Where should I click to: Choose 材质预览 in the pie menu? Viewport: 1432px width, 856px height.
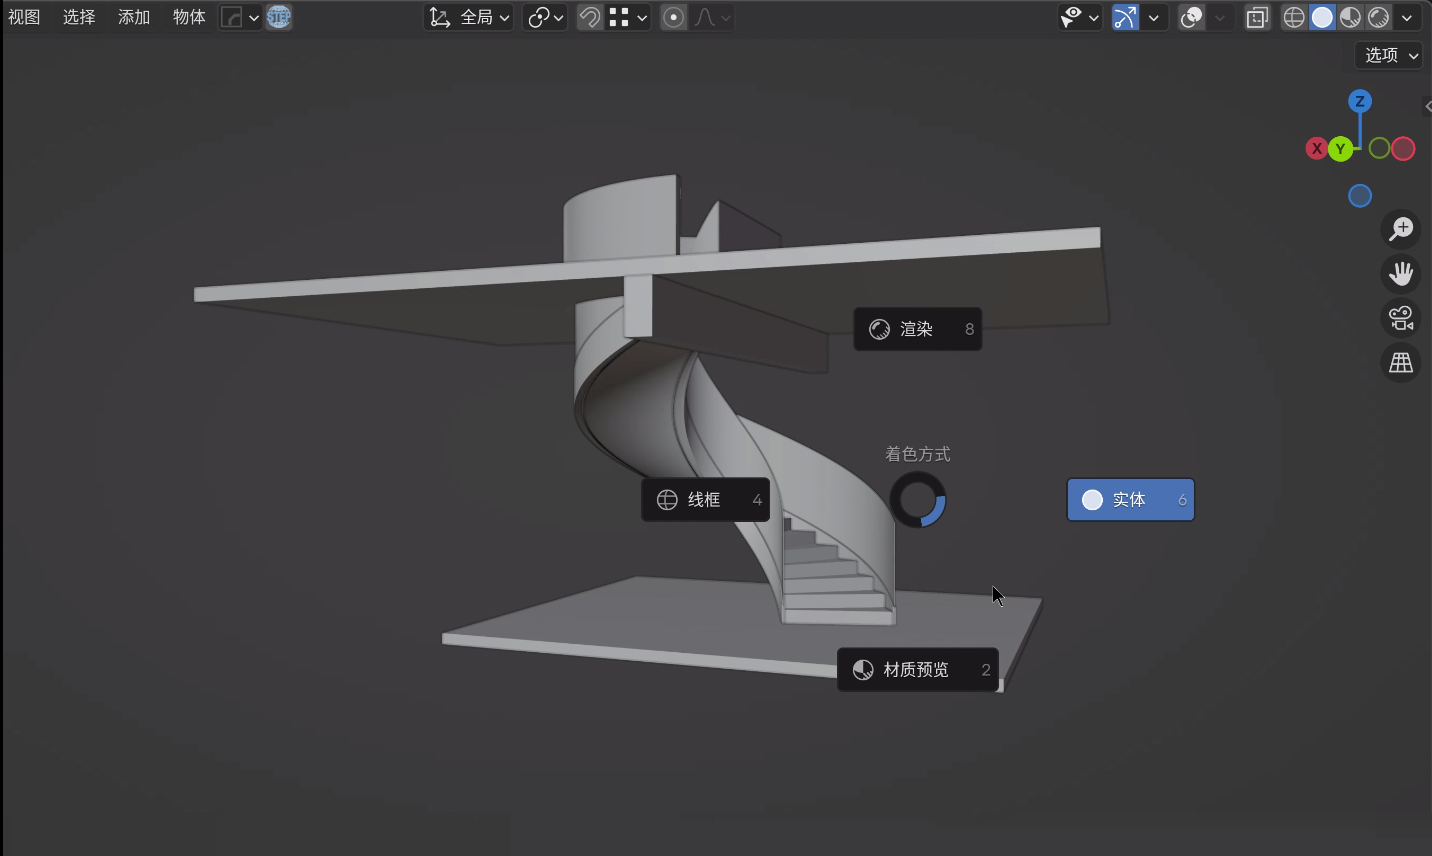(918, 669)
